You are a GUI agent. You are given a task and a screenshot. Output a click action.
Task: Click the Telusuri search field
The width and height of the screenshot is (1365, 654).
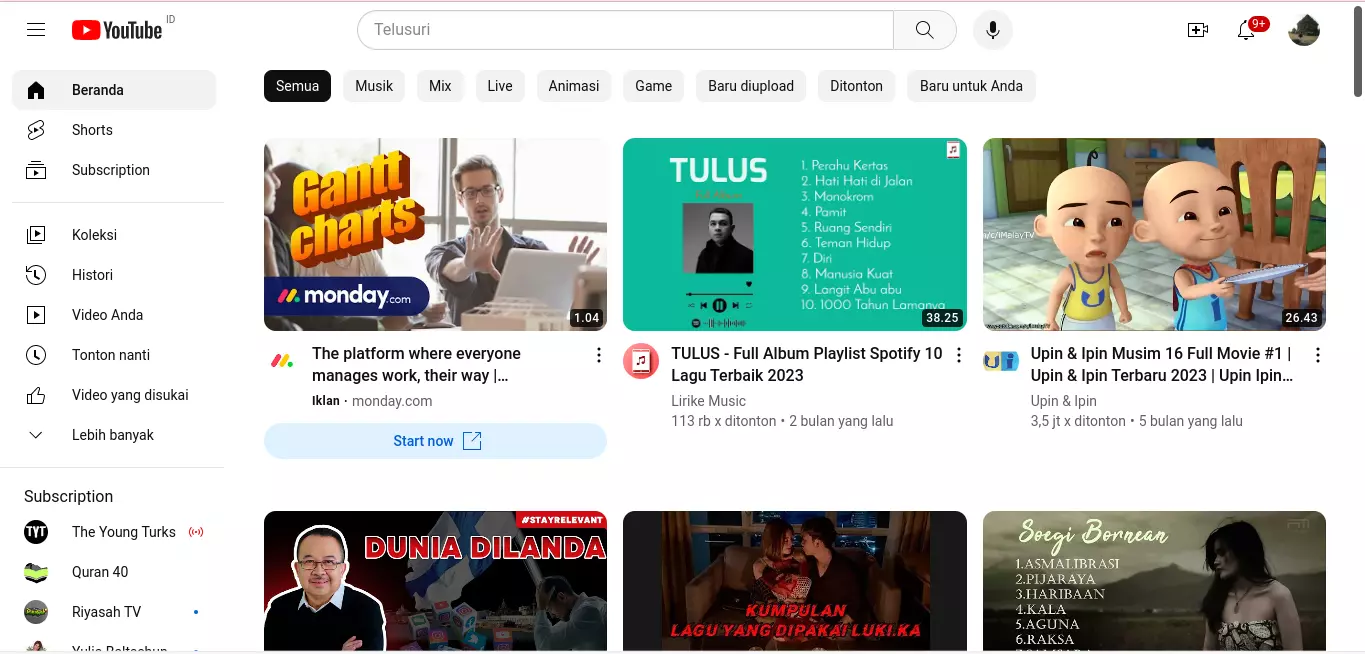625,30
